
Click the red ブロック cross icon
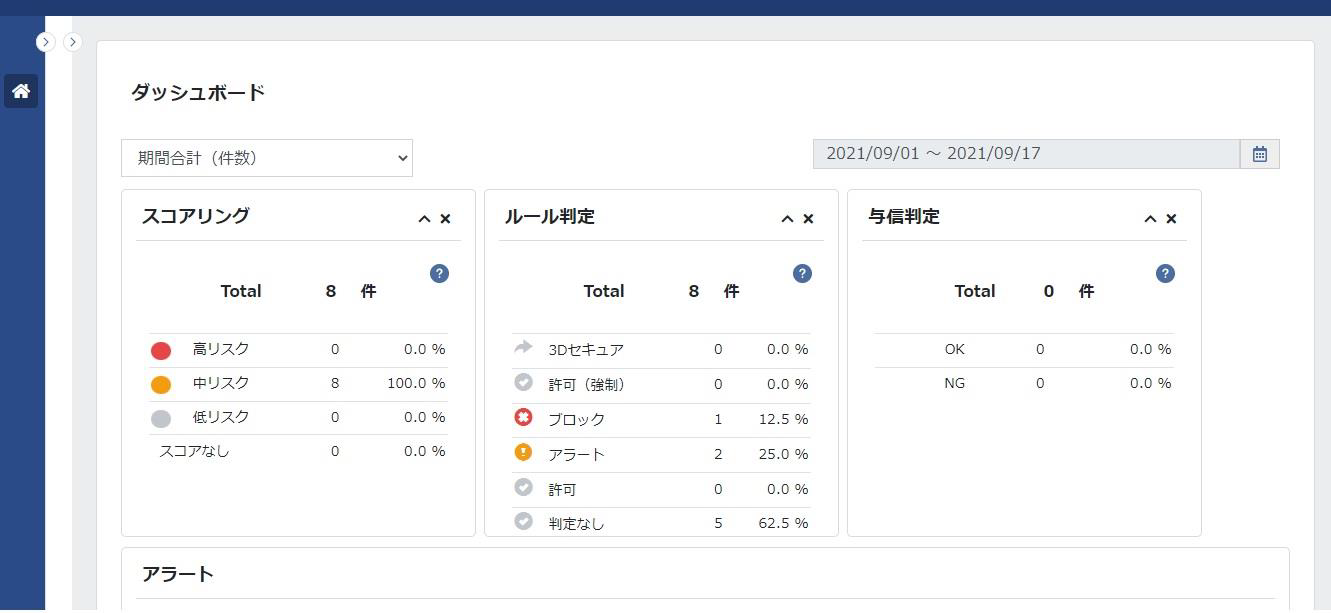click(523, 417)
